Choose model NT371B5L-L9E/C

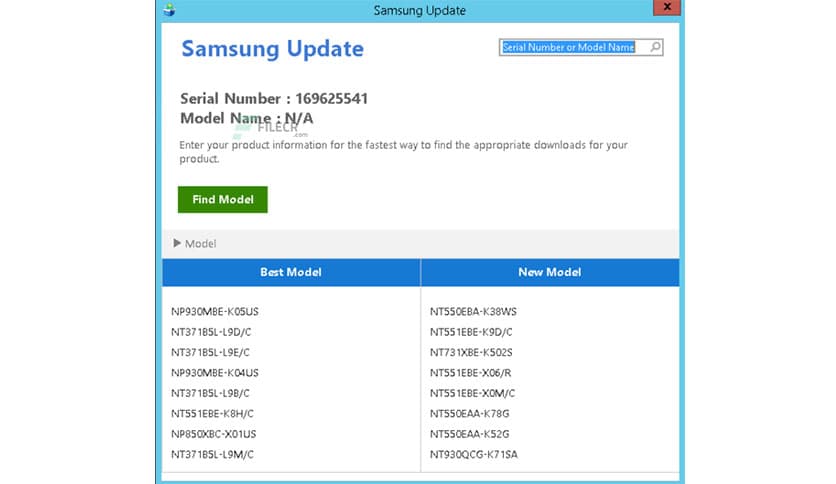tap(210, 352)
